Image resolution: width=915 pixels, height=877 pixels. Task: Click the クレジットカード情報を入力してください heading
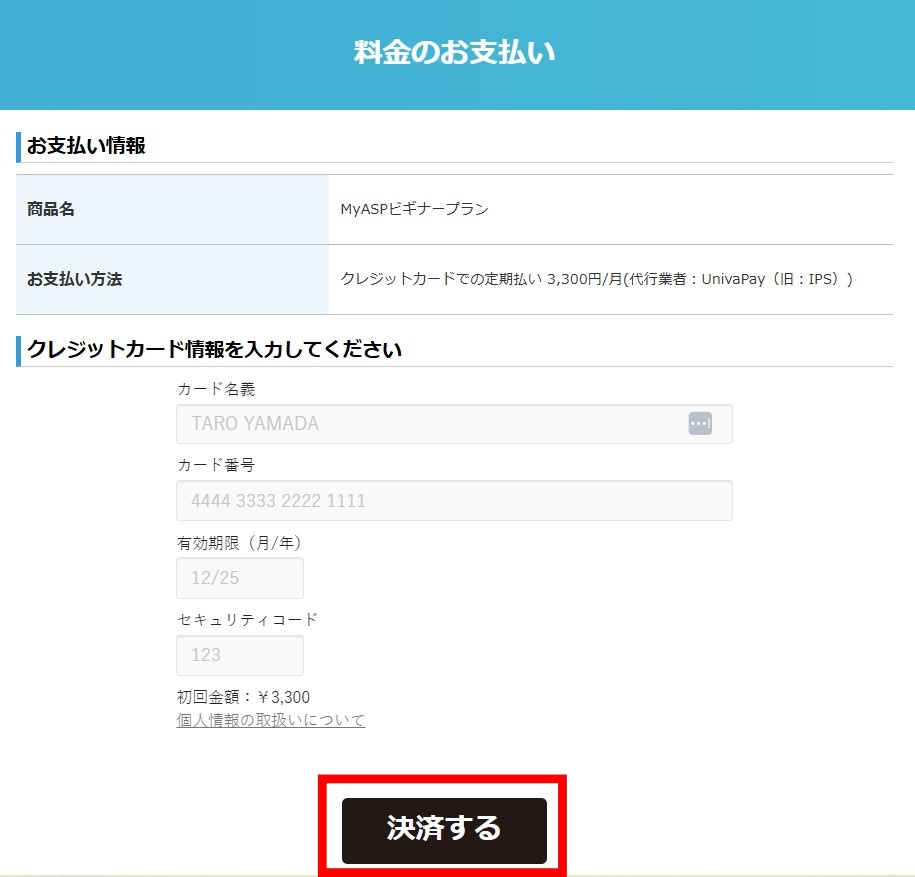coord(214,349)
